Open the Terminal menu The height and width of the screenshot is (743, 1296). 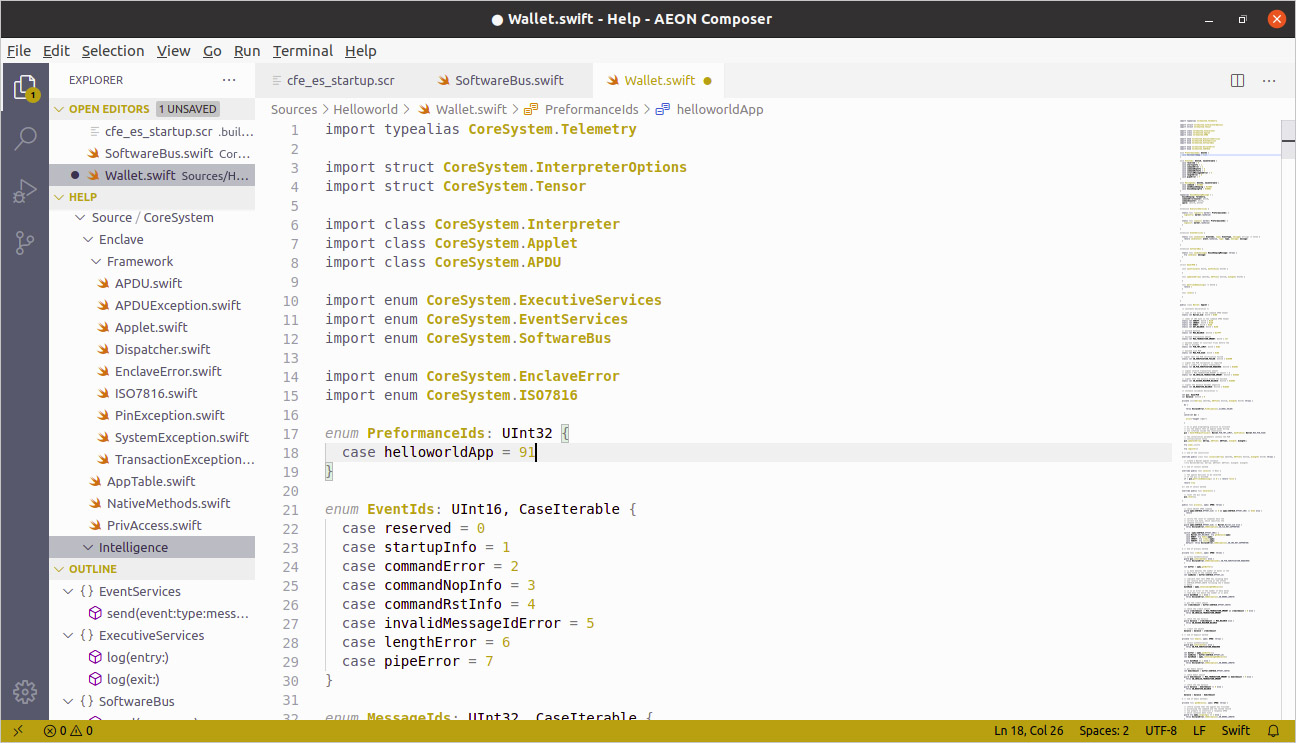coord(302,51)
